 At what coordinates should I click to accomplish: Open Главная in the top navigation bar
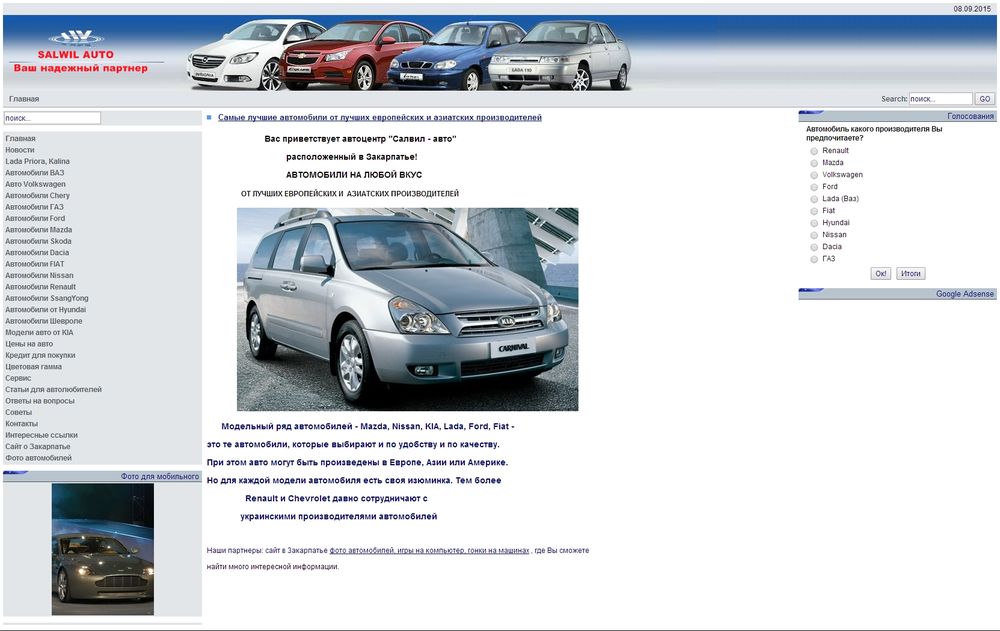point(24,99)
